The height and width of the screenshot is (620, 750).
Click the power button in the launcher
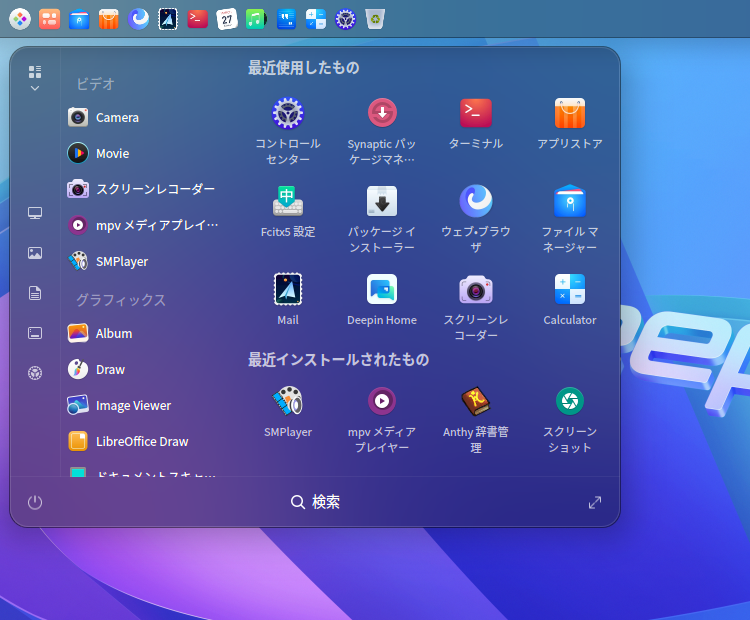[x=35, y=502]
